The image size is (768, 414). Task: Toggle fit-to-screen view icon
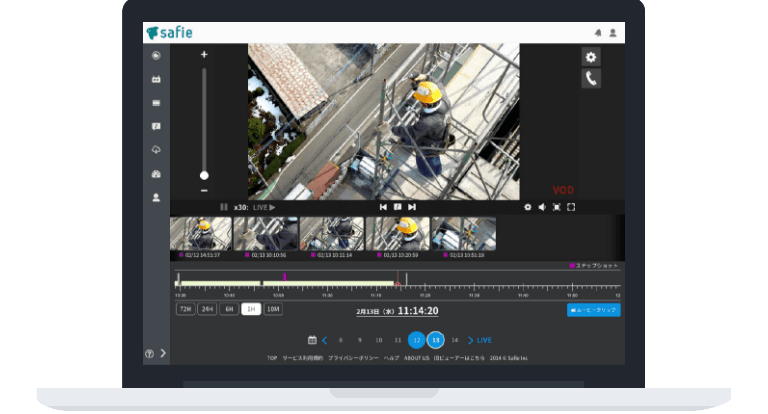(557, 207)
